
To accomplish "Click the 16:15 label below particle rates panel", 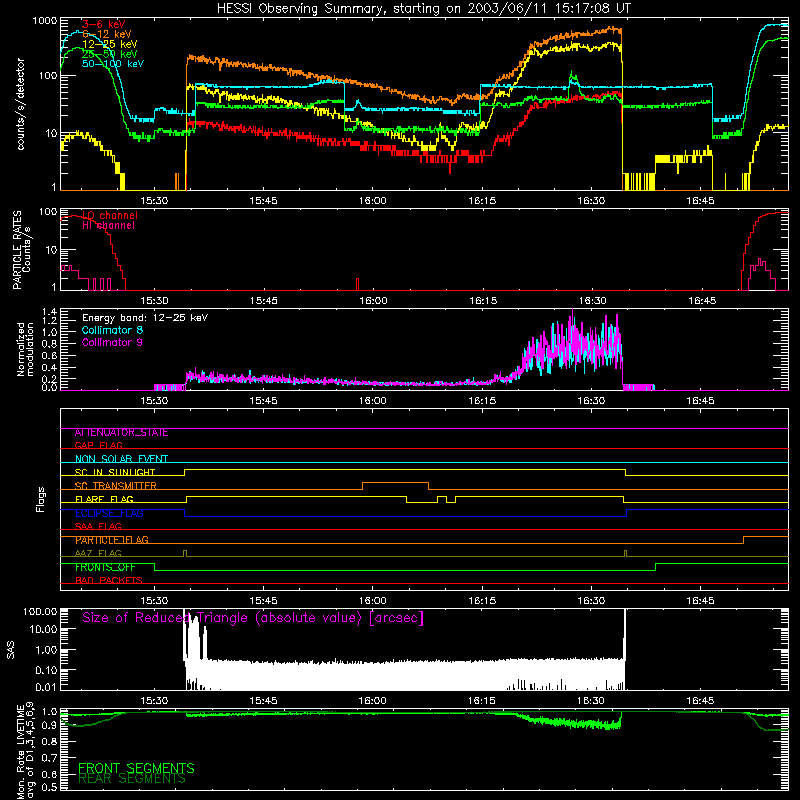I will (483, 301).
